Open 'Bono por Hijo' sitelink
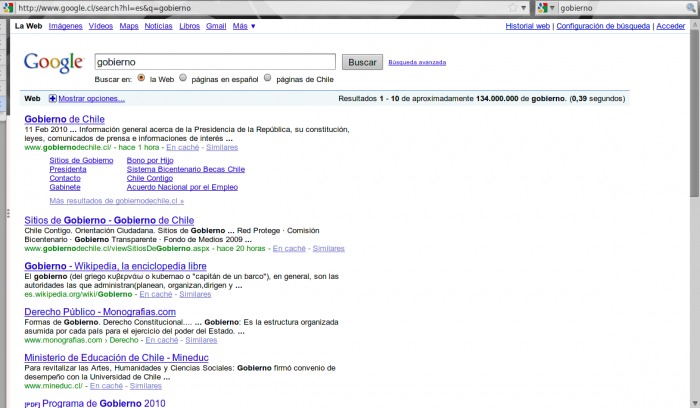 [x=150, y=160]
